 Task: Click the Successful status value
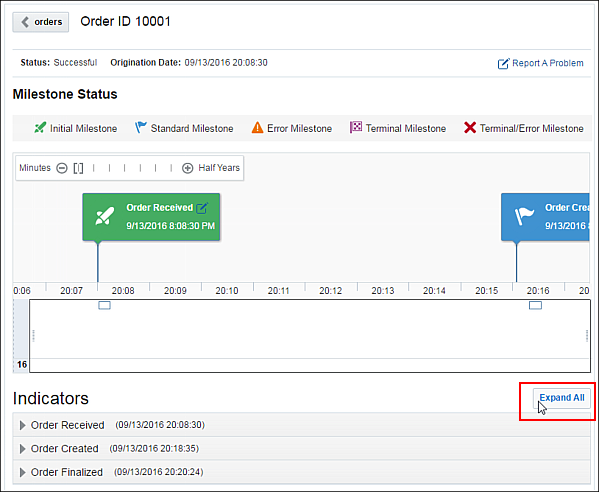(75, 63)
